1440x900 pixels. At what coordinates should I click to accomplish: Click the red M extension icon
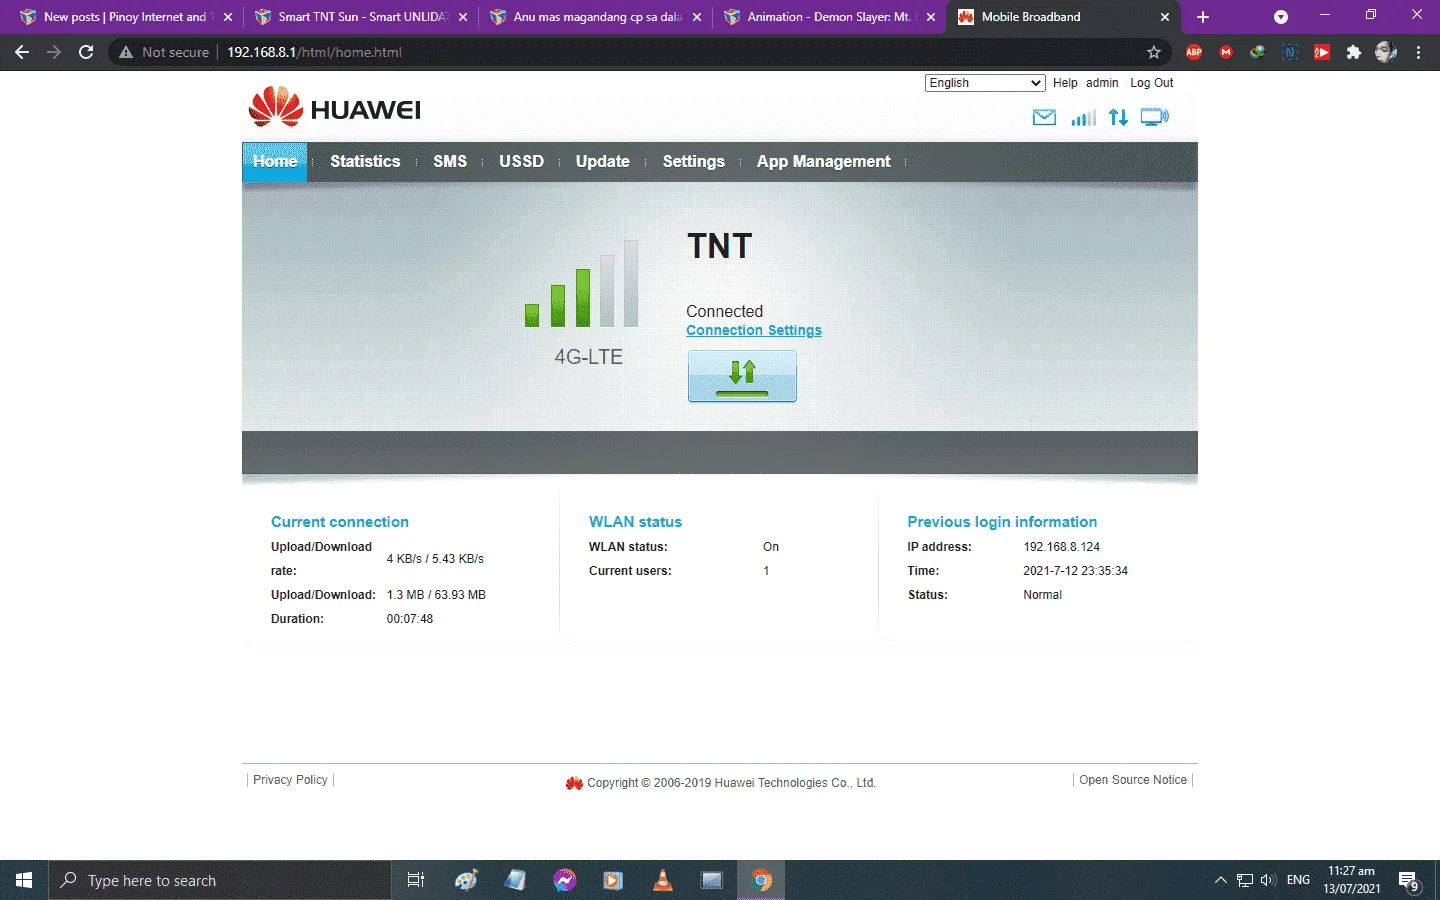point(1226,52)
